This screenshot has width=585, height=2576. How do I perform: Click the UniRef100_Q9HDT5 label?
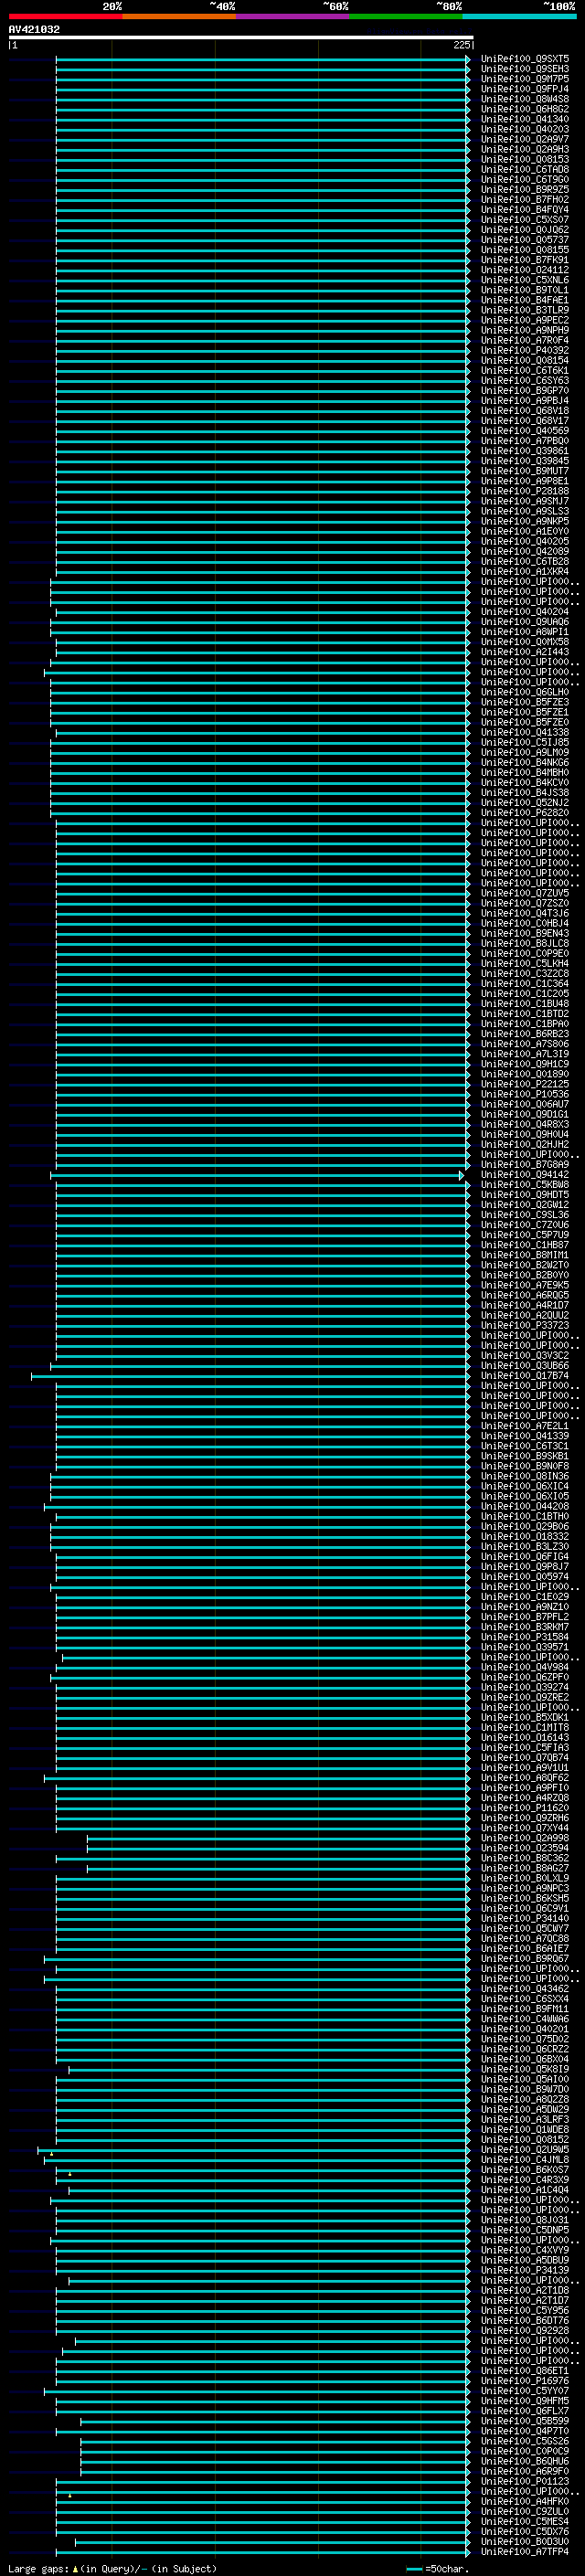pos(525,1195)
